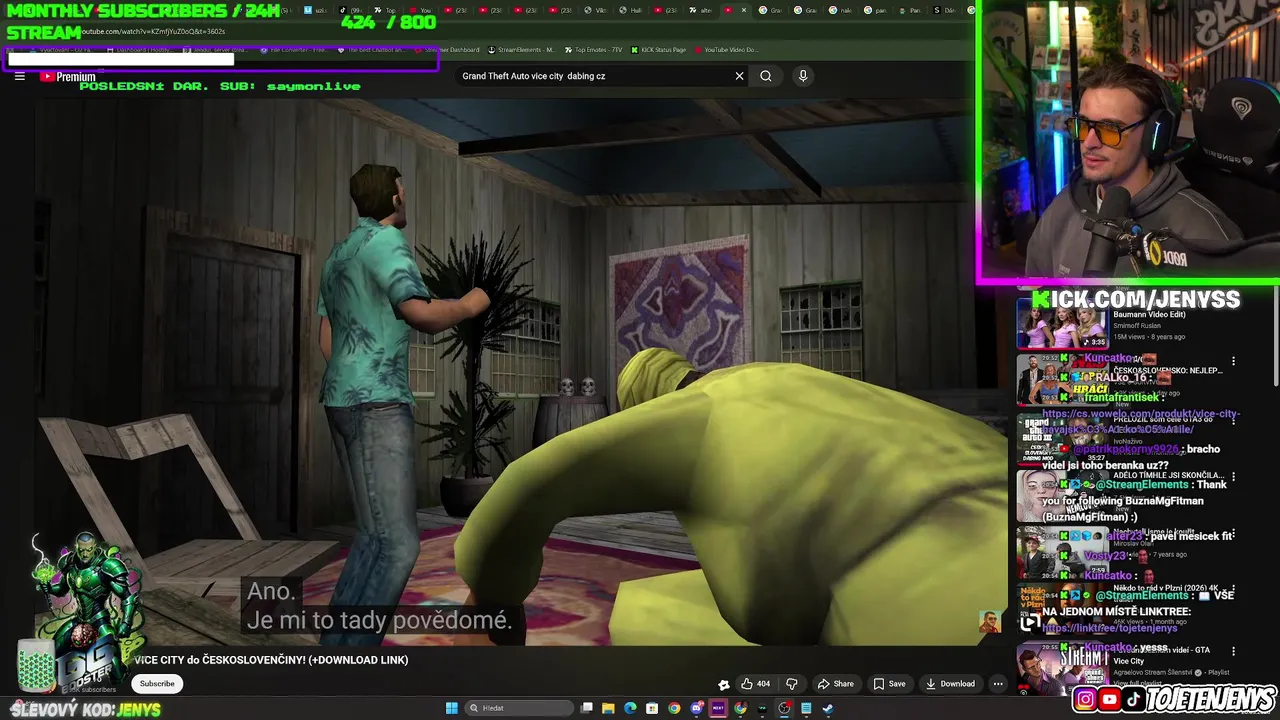Clear the YouTube search query with X
The width and height of the screenshot is (1280, 720).
tap(739, 76)
